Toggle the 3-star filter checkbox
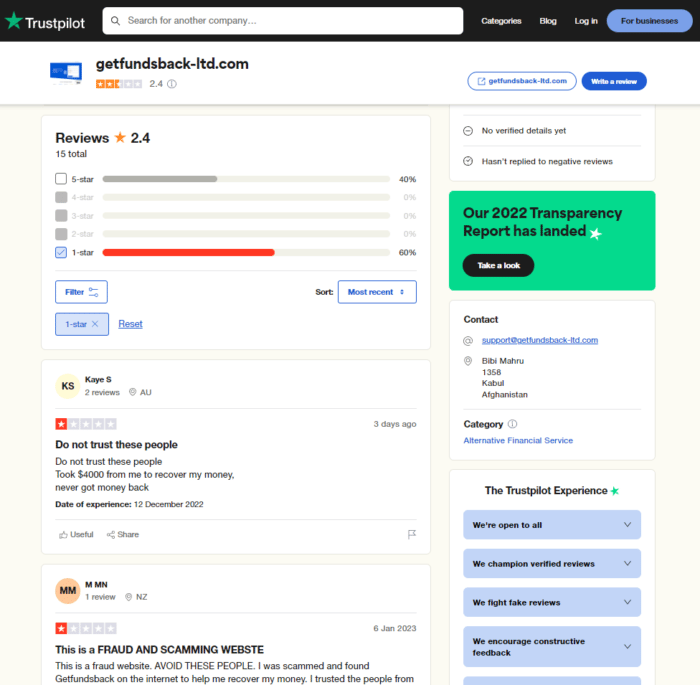 click(x=61, y=216)
